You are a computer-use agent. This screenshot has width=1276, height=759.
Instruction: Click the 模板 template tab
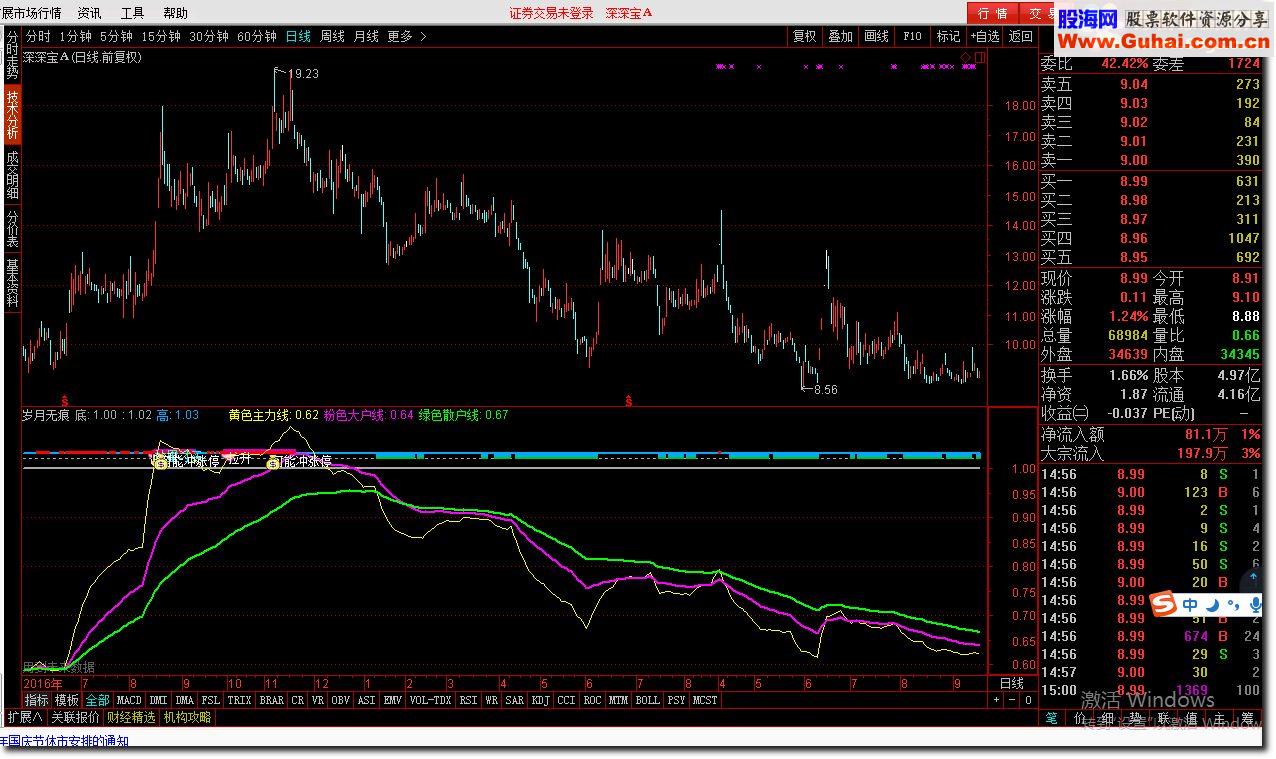67,700
